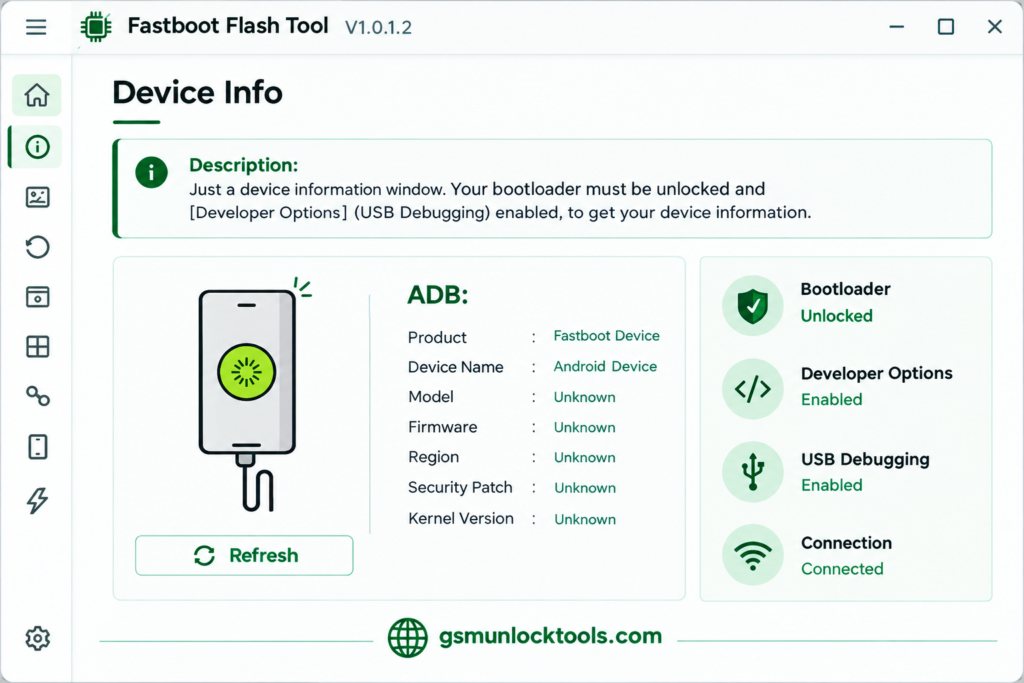Open settings gear in sidebar

click(x=37, y=638)
